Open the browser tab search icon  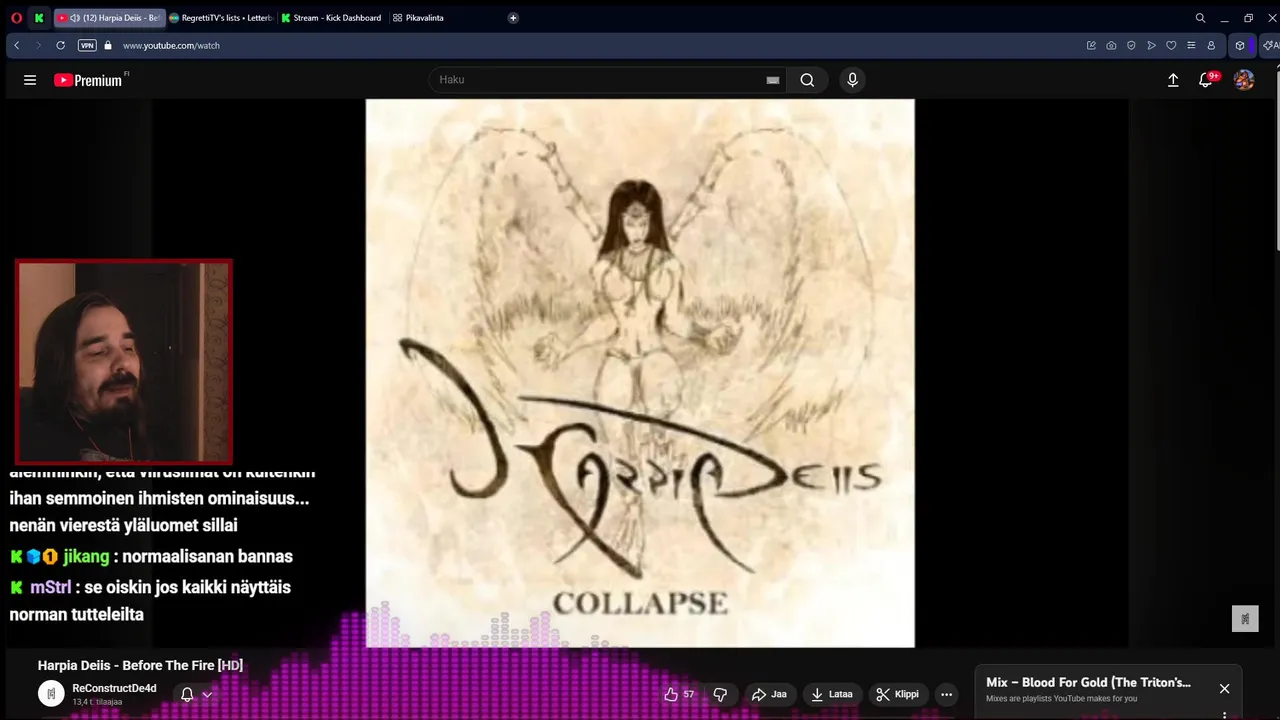1200,18
